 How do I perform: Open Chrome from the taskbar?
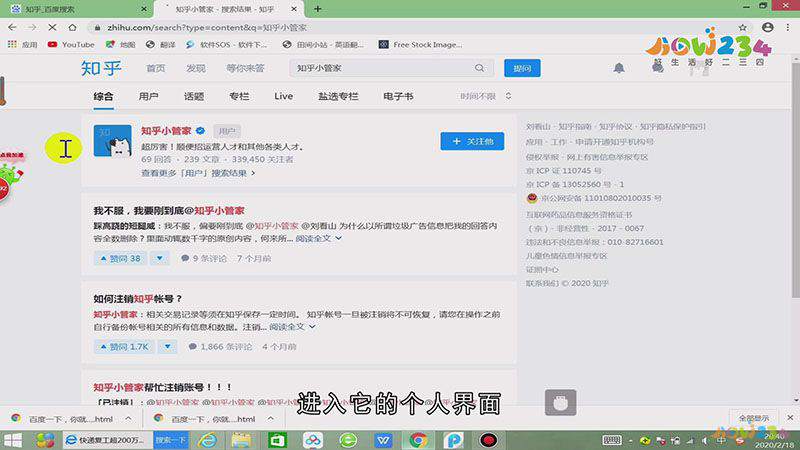coord(418,440)
